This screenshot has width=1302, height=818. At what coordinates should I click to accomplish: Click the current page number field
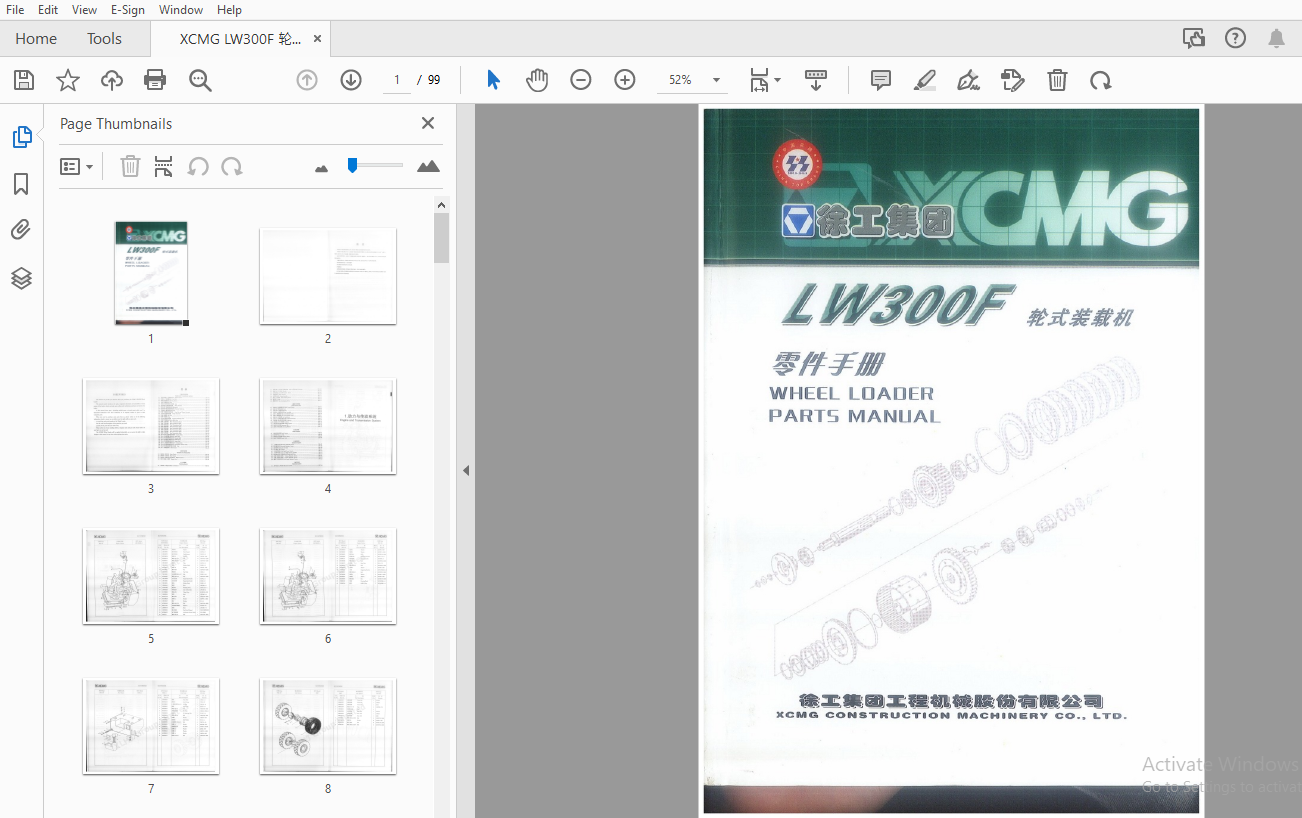(397, 80)
